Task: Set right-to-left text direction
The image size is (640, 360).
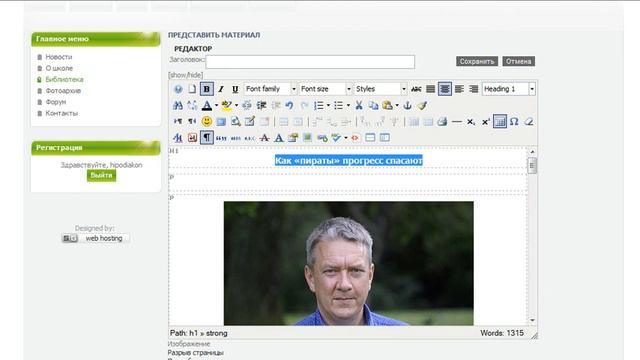Action: click(192, 121)
